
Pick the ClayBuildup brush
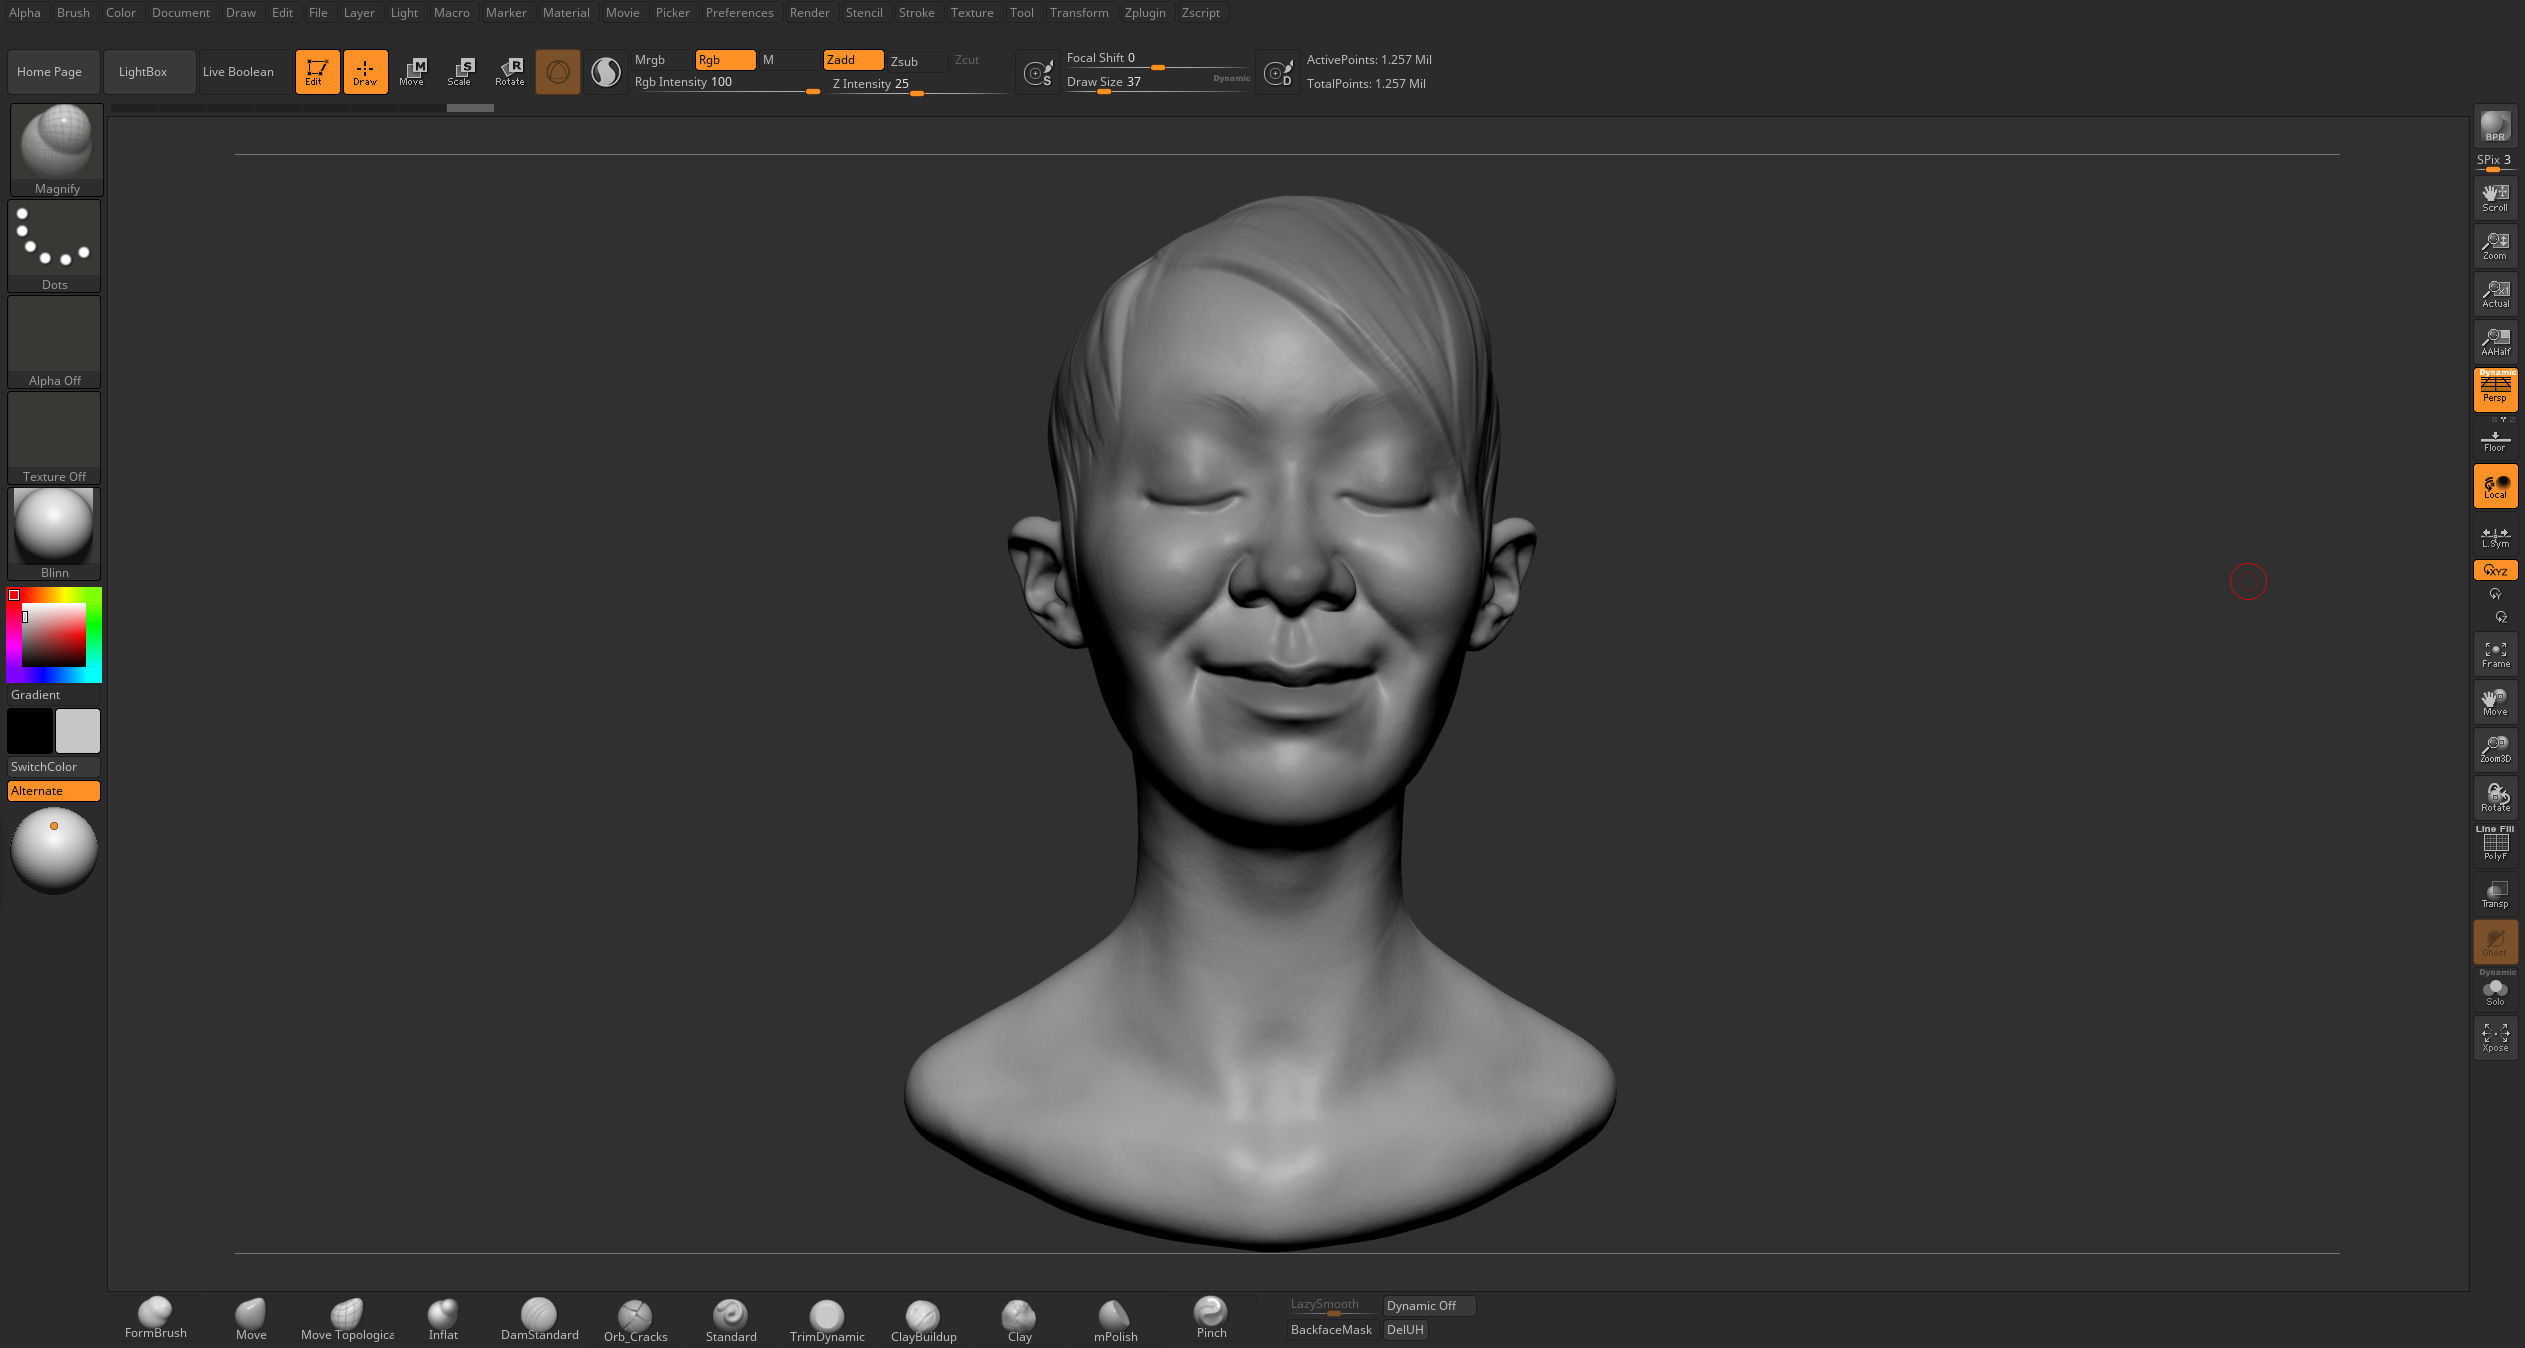click(x=923, y=1318)
